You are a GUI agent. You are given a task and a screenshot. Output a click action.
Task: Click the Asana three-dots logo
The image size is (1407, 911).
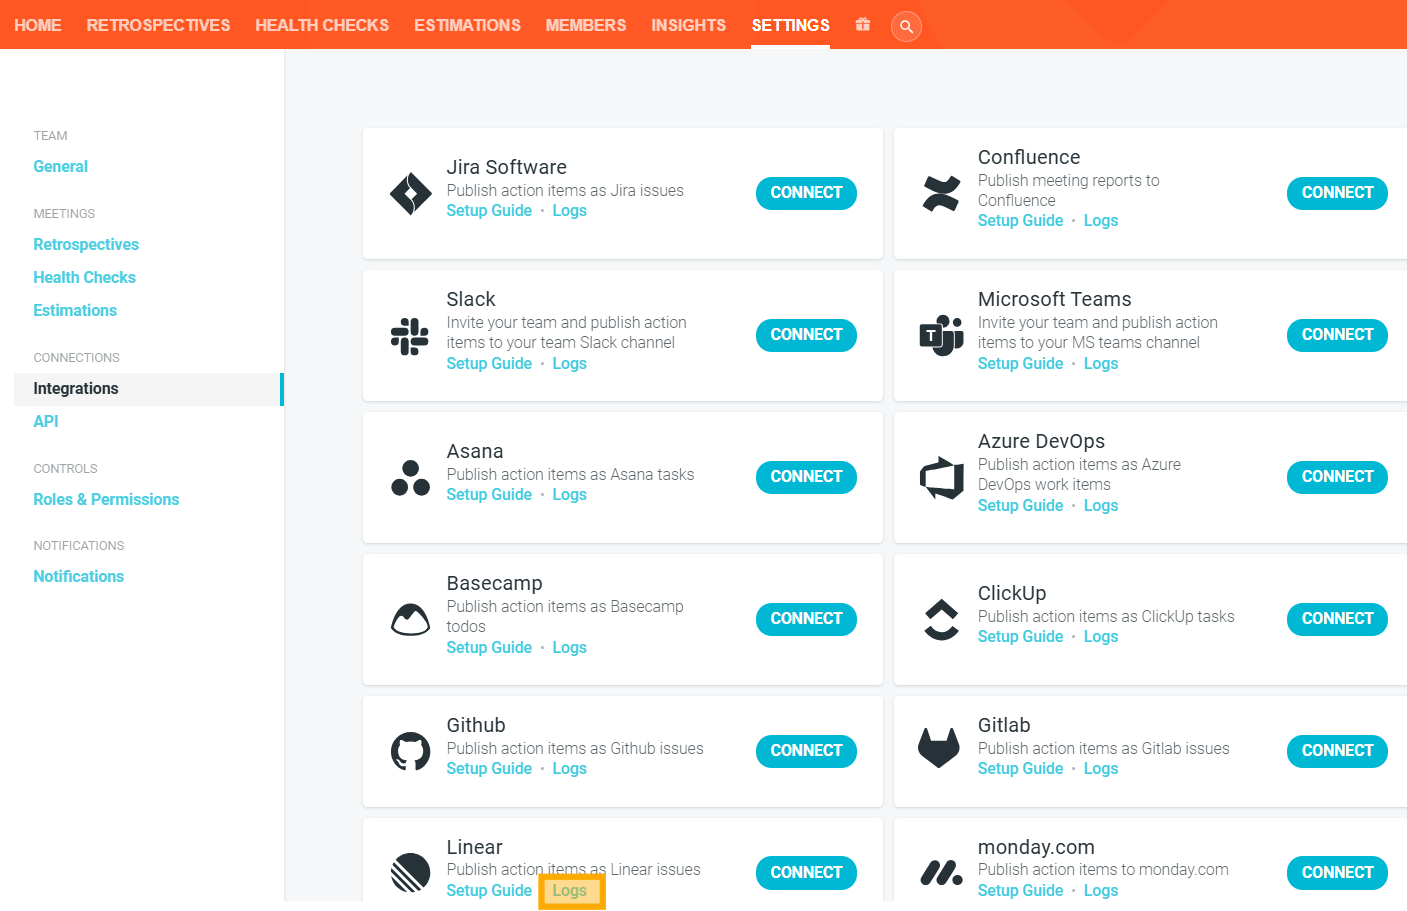coord(410,477)
